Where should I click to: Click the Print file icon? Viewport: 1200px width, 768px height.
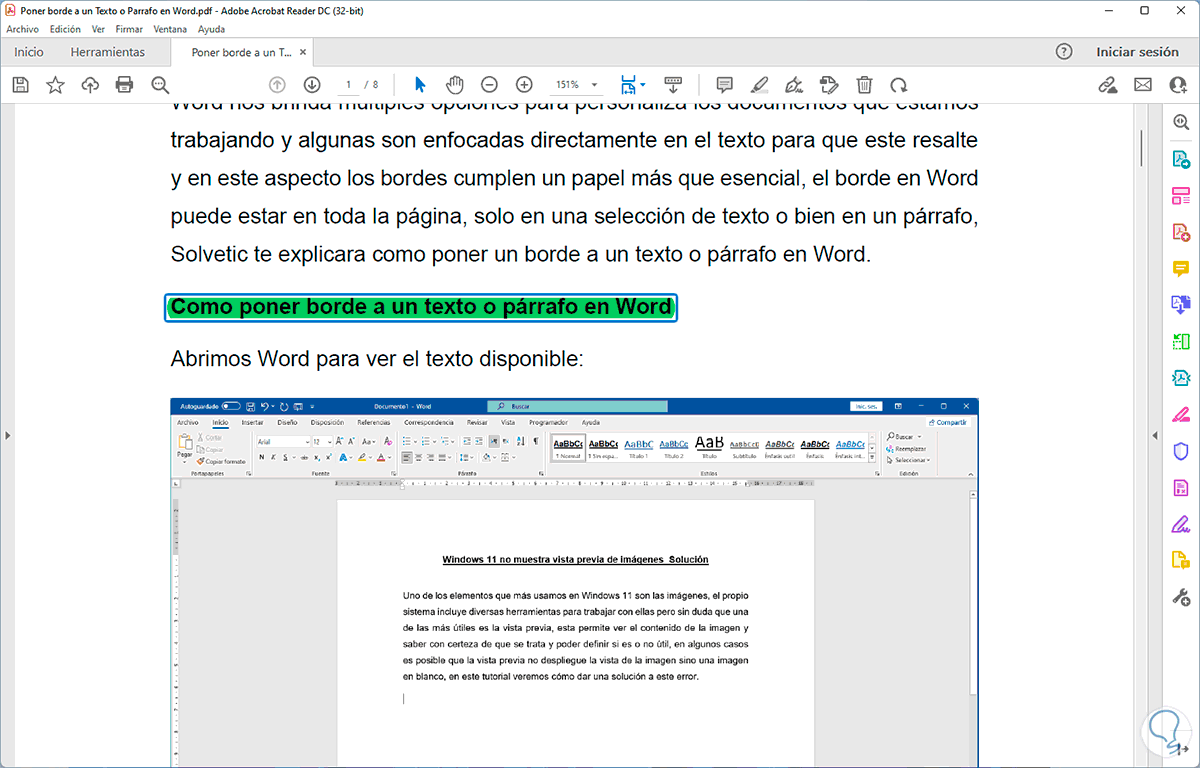(125, 85)
